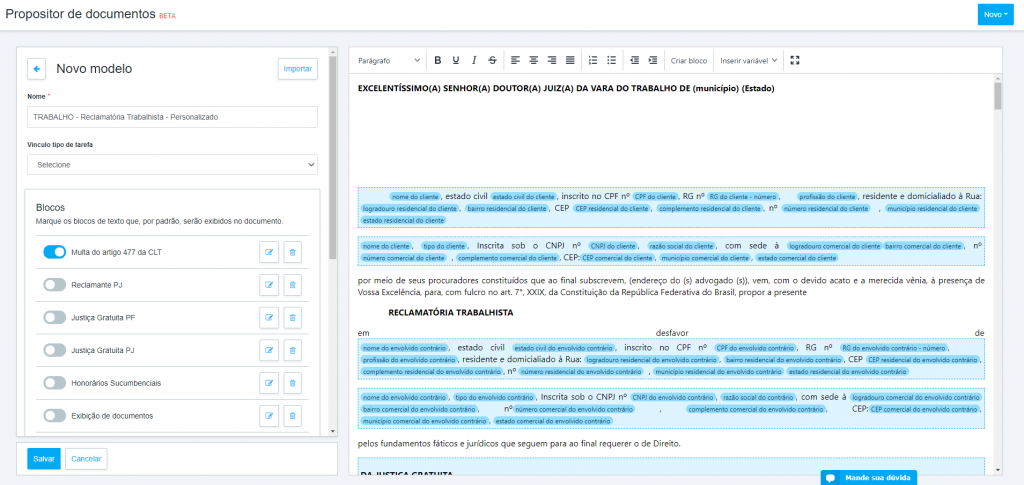Viewport: 1024px width, 485px height.
Task: Go back using the arrow beside Novo modelo
Action: coord(37,69)
